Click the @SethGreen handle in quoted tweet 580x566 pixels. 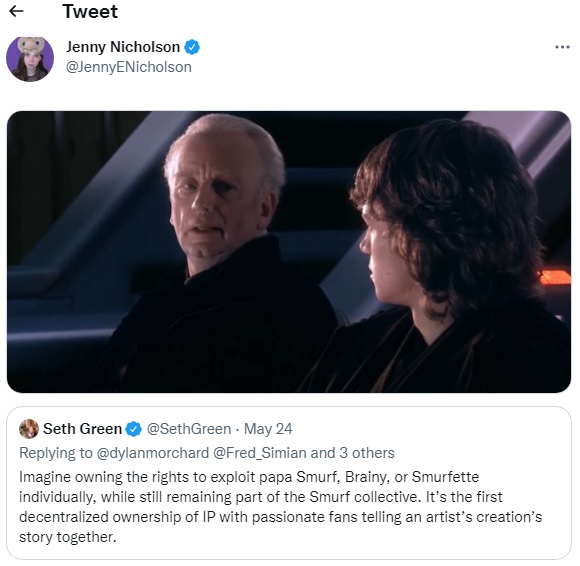(x=189, y=429)
